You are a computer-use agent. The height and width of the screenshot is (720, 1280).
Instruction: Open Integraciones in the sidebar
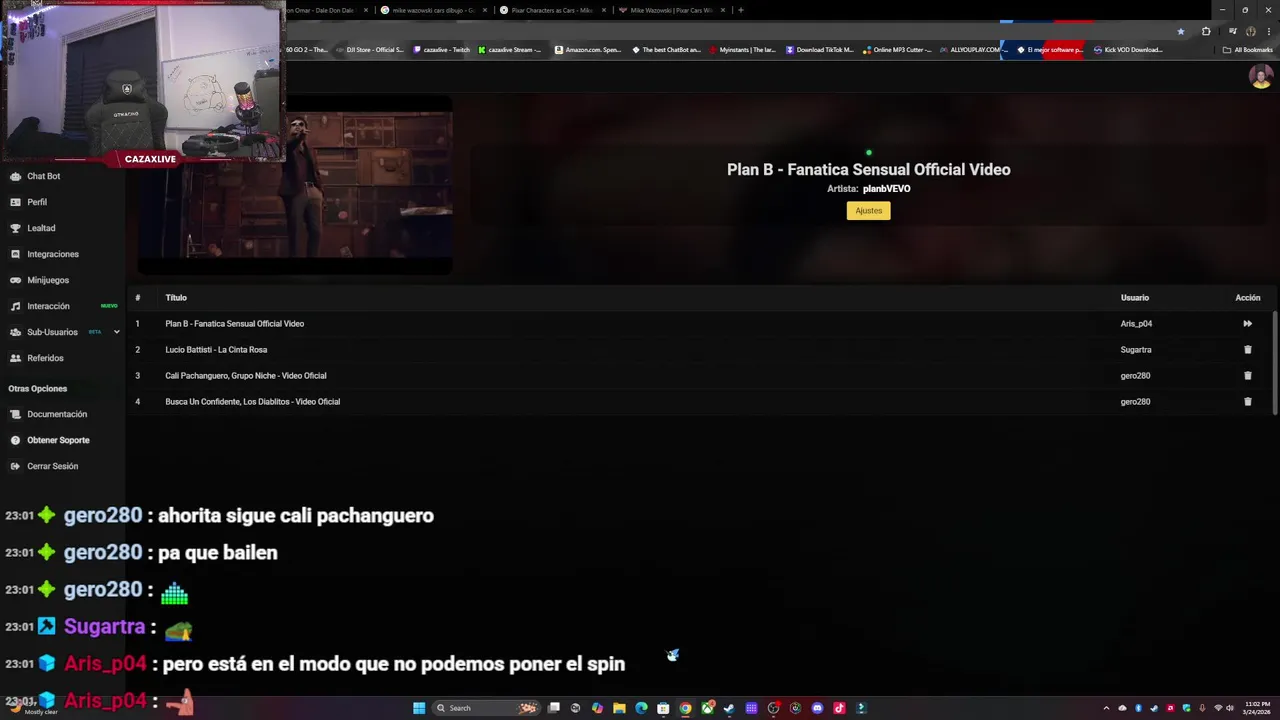53,254
